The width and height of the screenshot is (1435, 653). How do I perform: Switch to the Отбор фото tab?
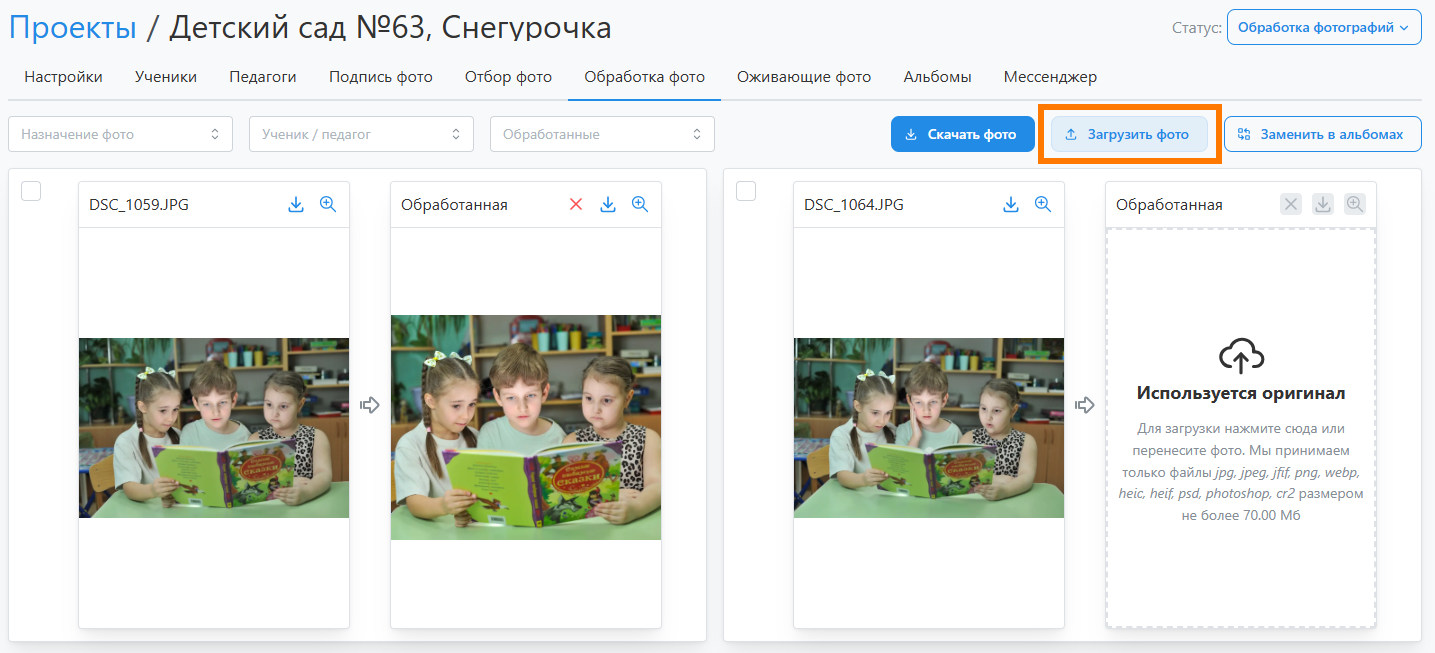pos(508,77)
